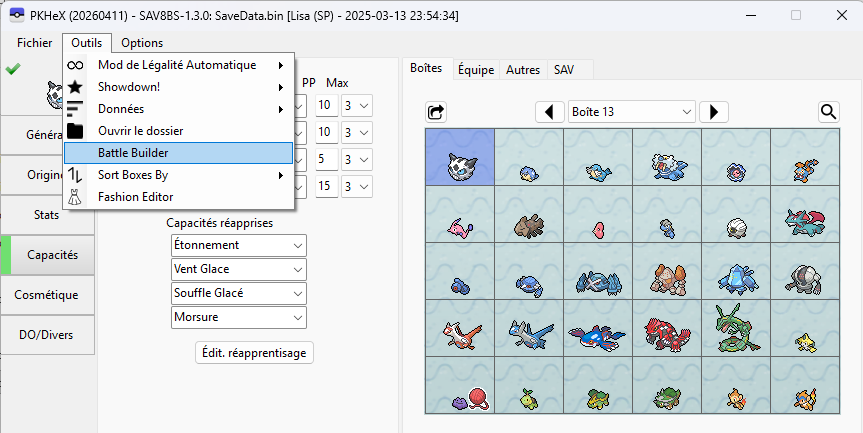
Task: Click the Édit. réapprentissage button
Action: tap(255, 353)
